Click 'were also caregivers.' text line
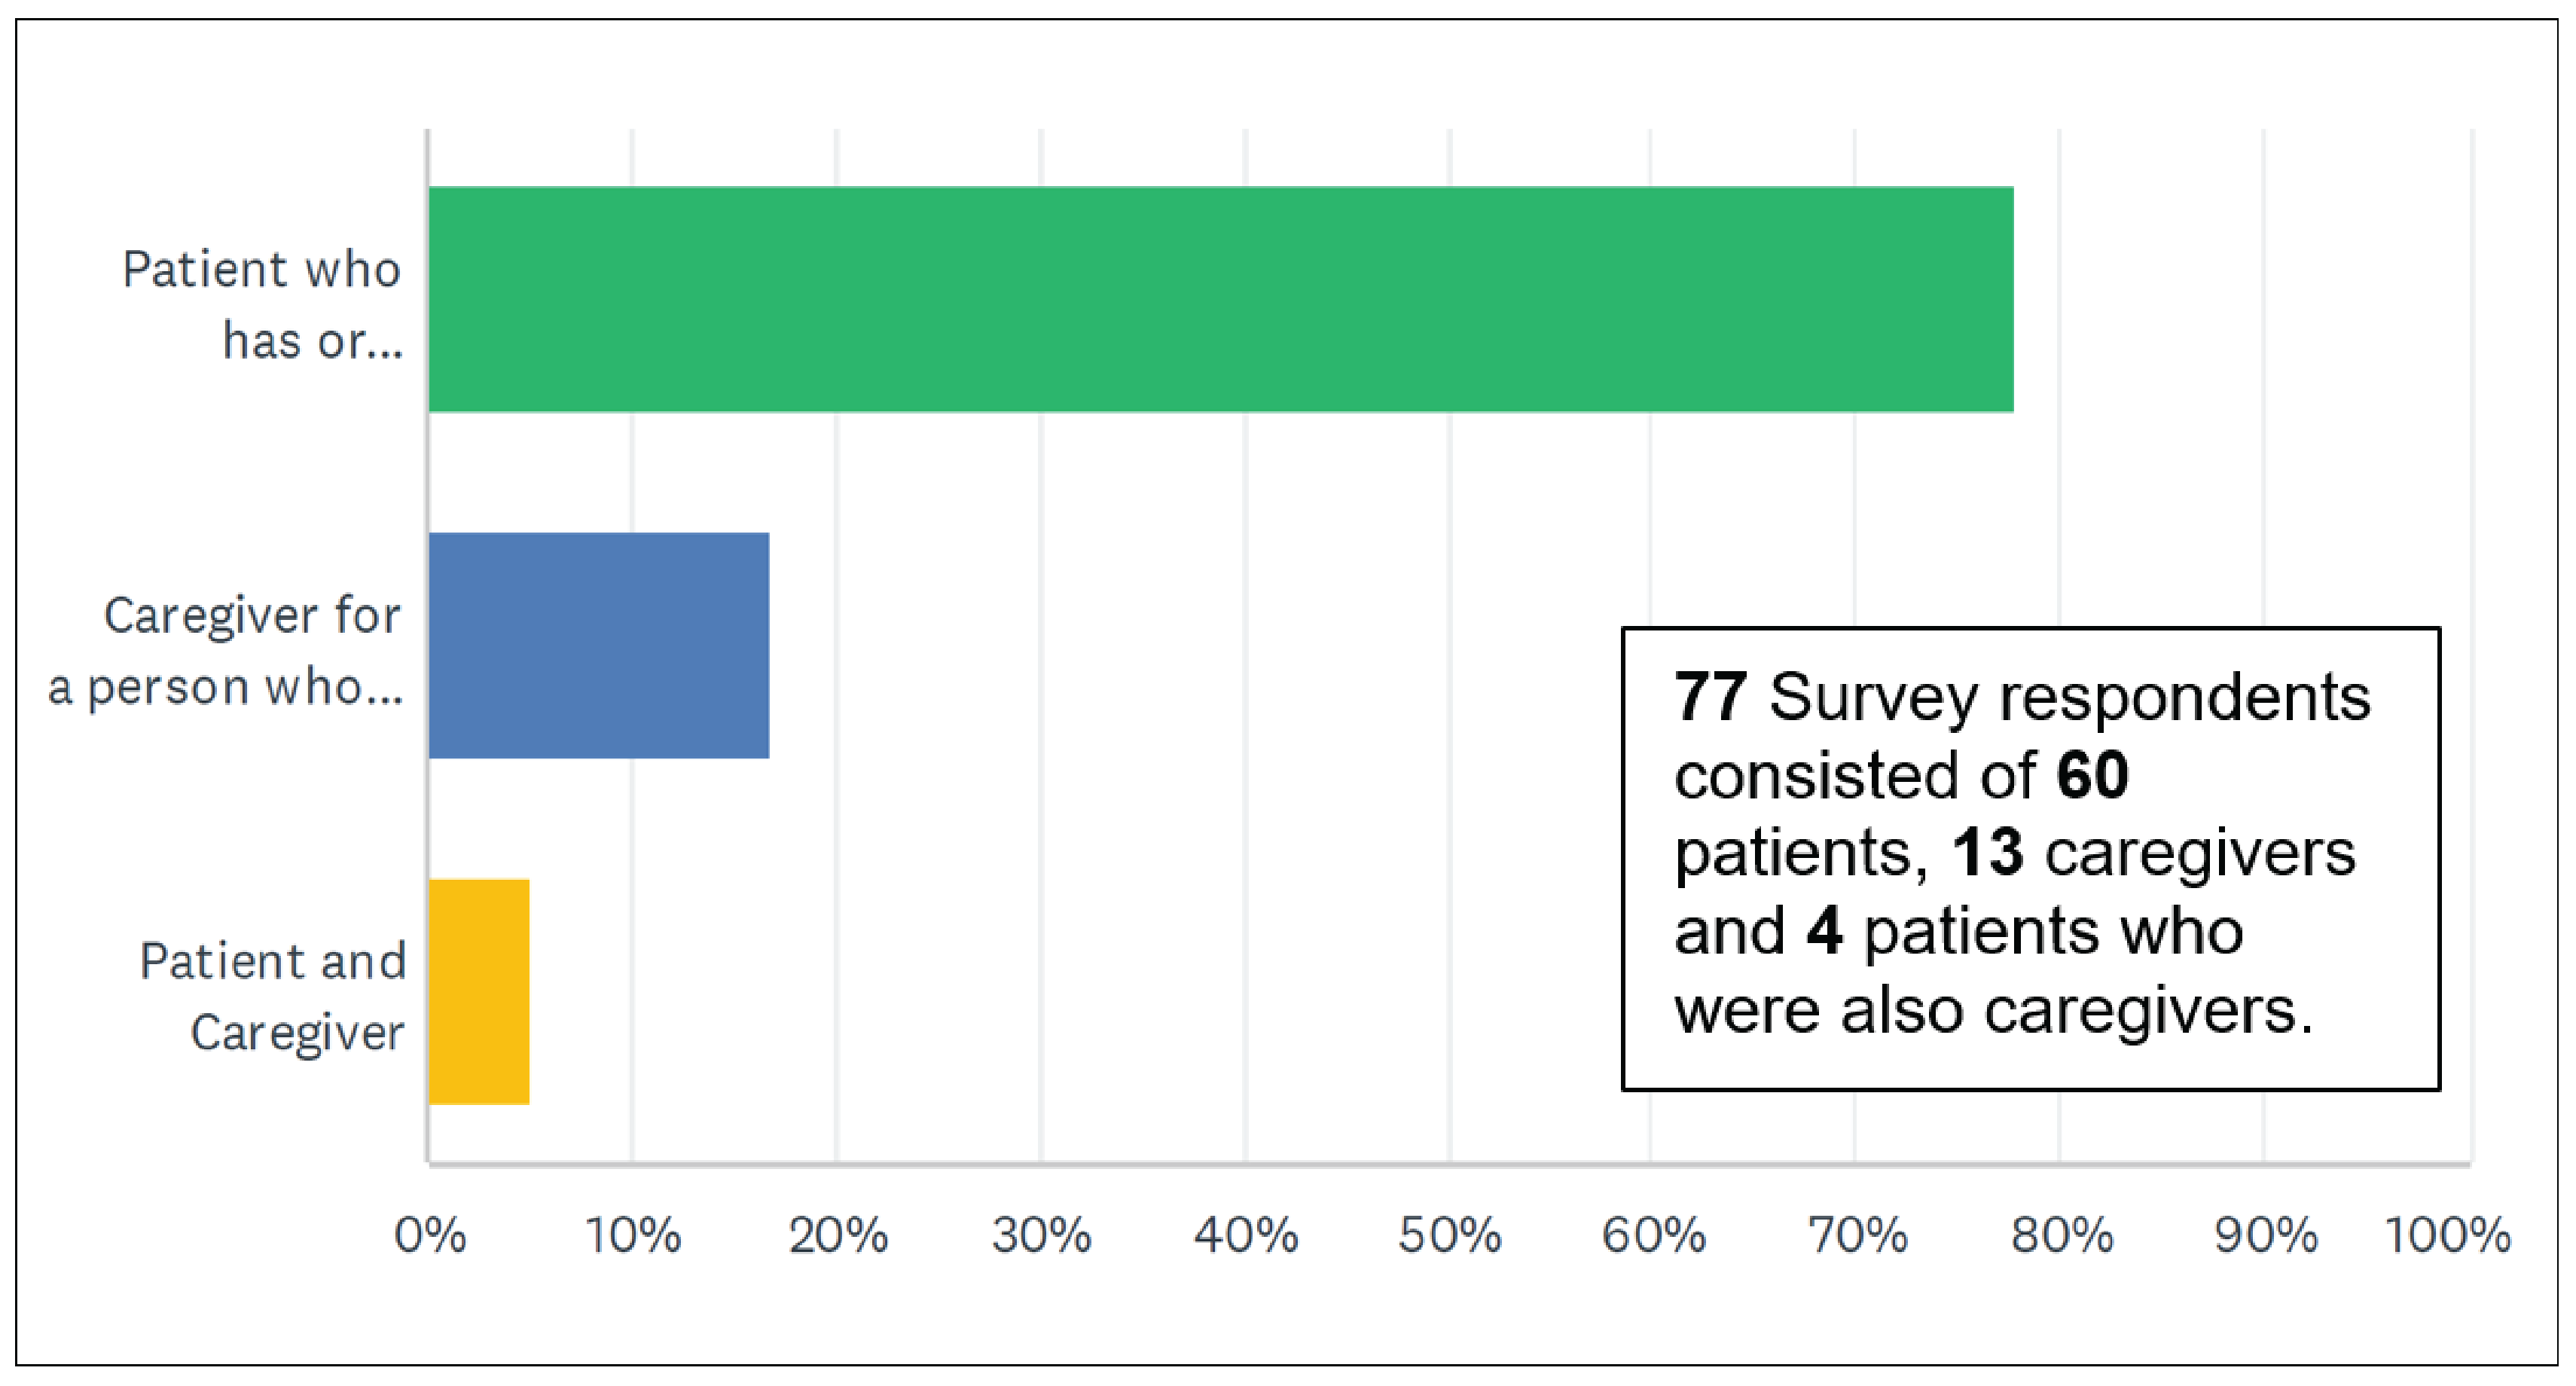This screenshot has height=1386, width=2576. 1993,1011
